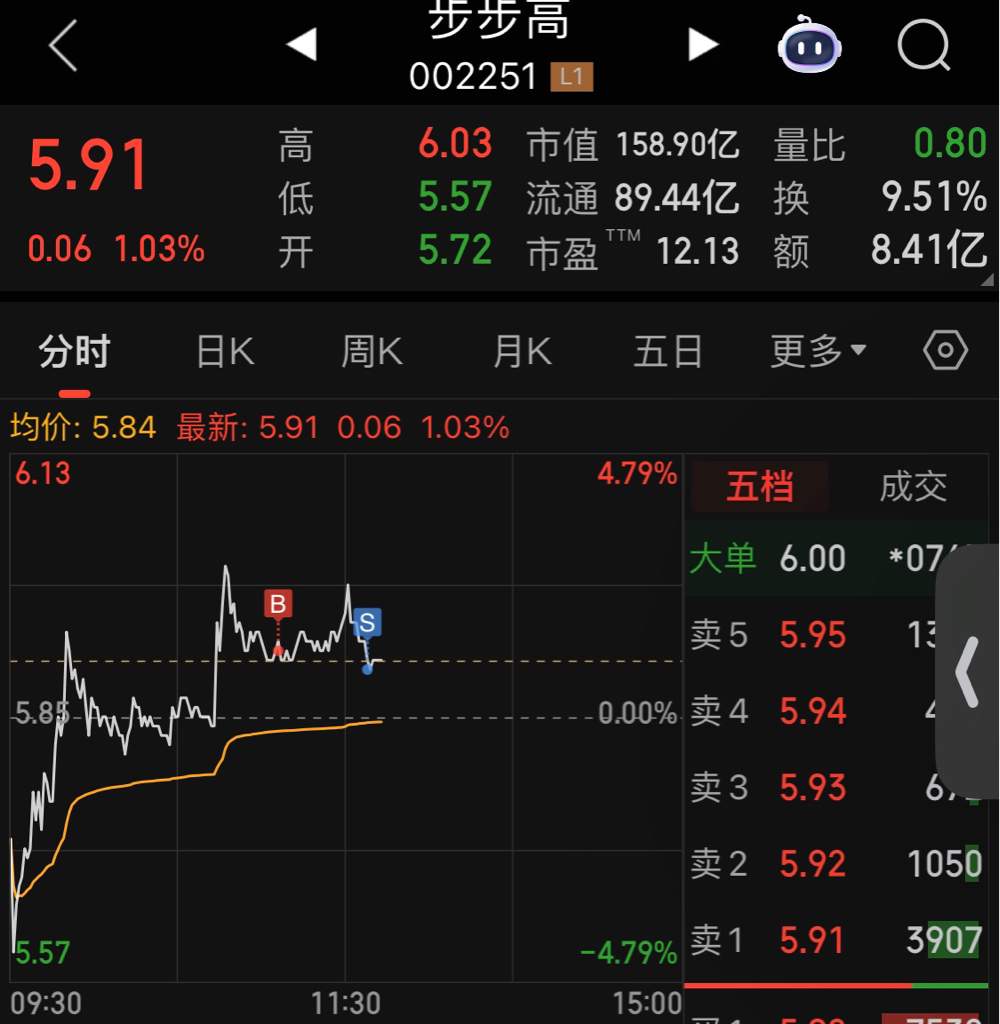Tap the 卖1 volume 3907
The image size is (1000, 1024).
coord(944,940)
